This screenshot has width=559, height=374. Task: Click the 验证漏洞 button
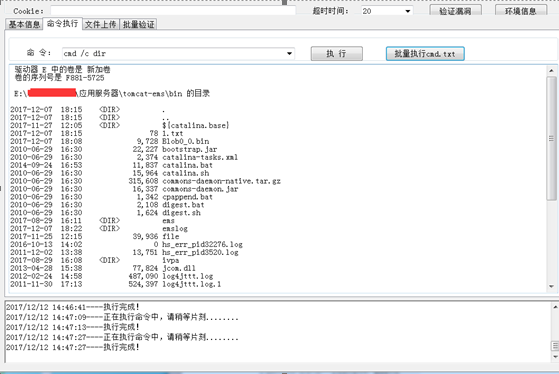point(455,11)
